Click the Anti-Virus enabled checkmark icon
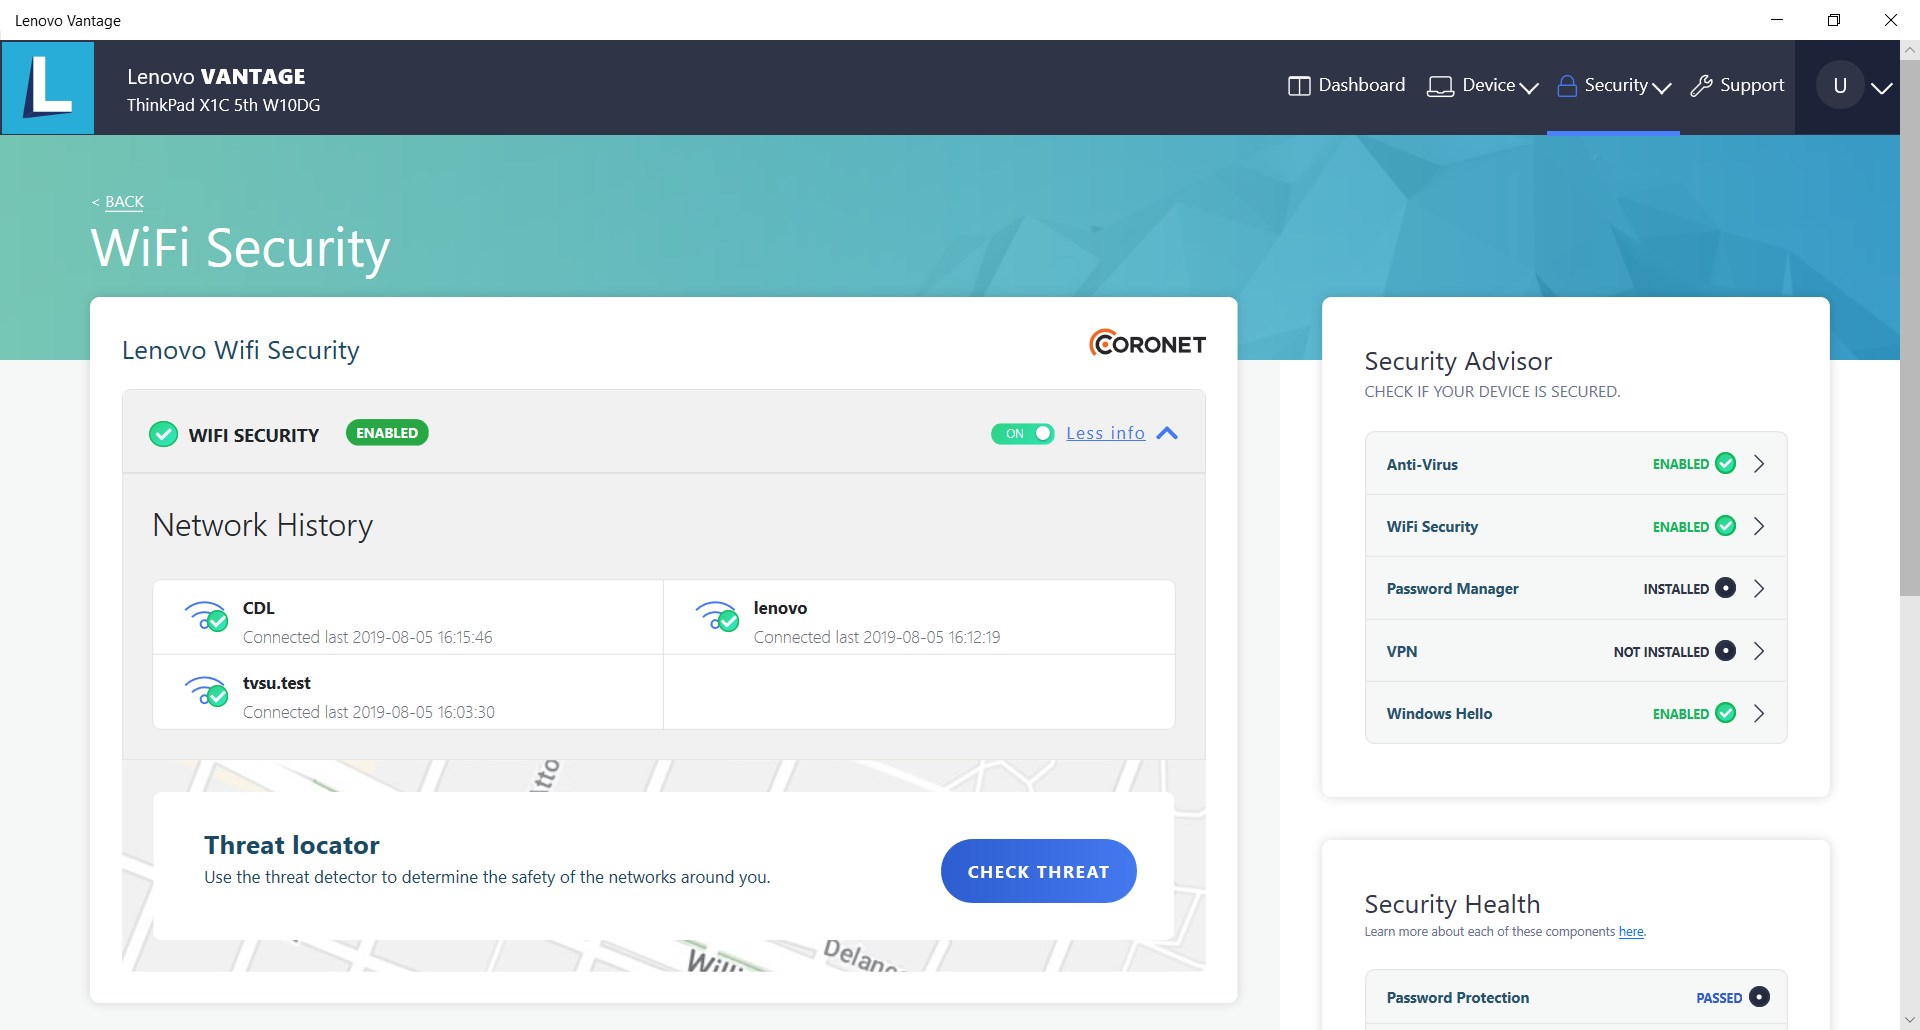 [1725, 463]
